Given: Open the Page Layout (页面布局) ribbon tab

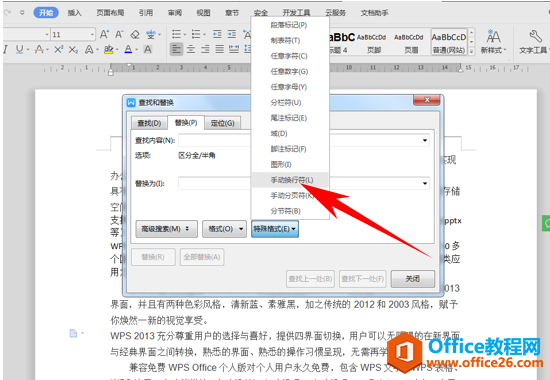Looking at the screenshot, I should tap(110, 13).
